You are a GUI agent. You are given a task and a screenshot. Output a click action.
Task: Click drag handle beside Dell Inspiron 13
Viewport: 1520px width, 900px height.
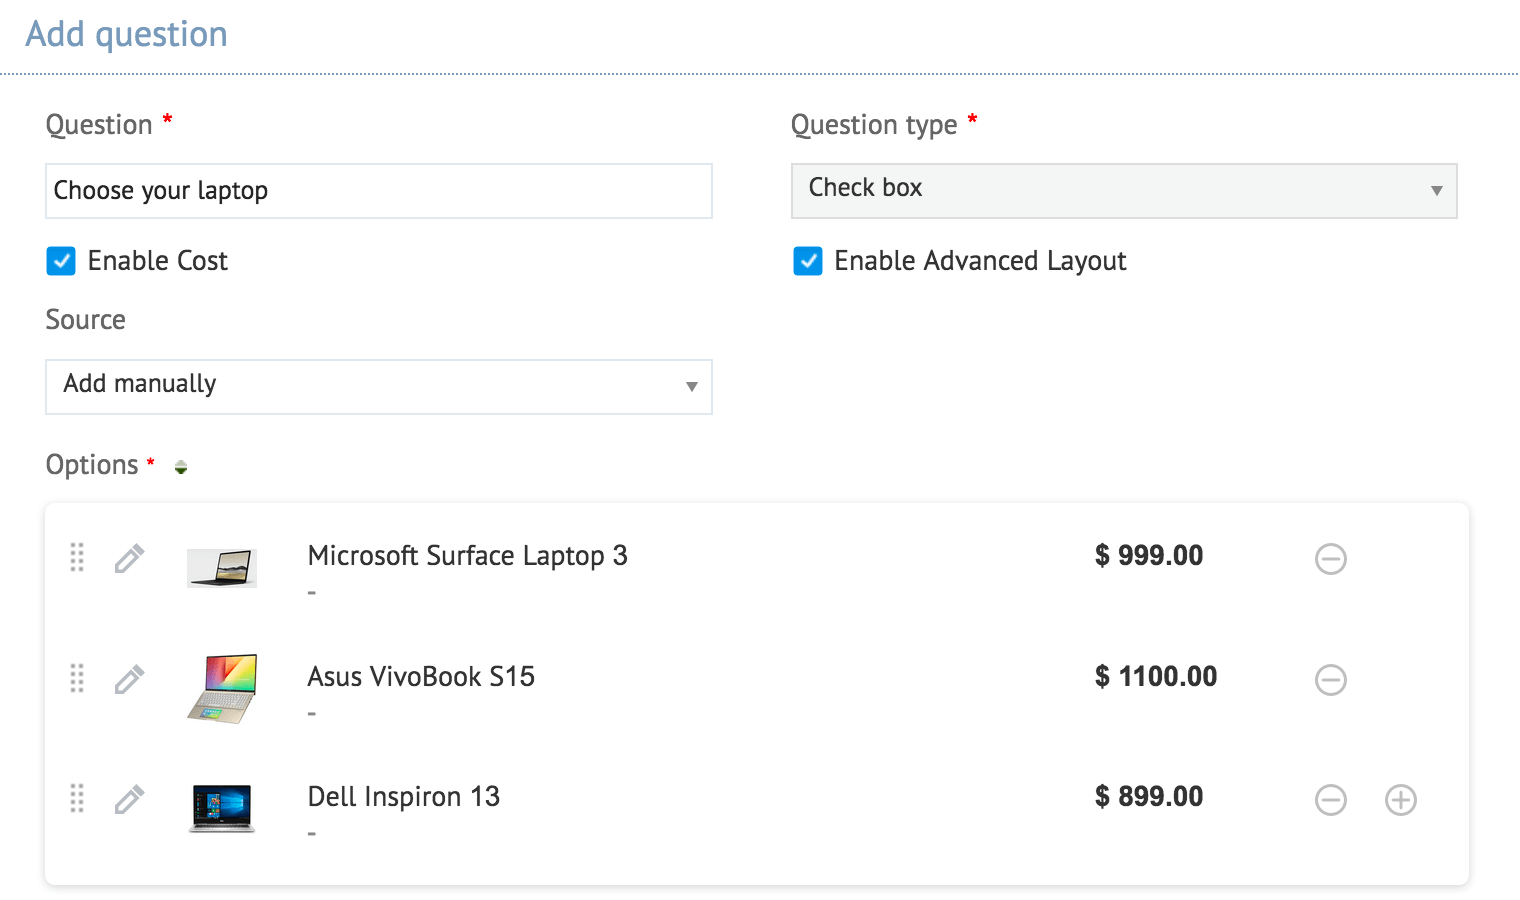pos(77,798)
